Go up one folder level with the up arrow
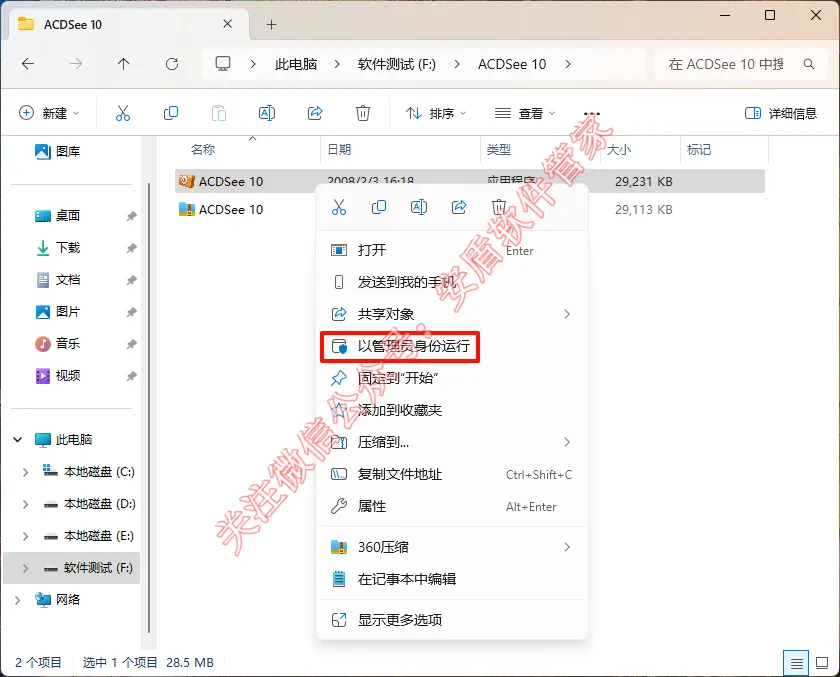Screen dimensions: 840x677 pyautogui.click(x=123, y=64)
